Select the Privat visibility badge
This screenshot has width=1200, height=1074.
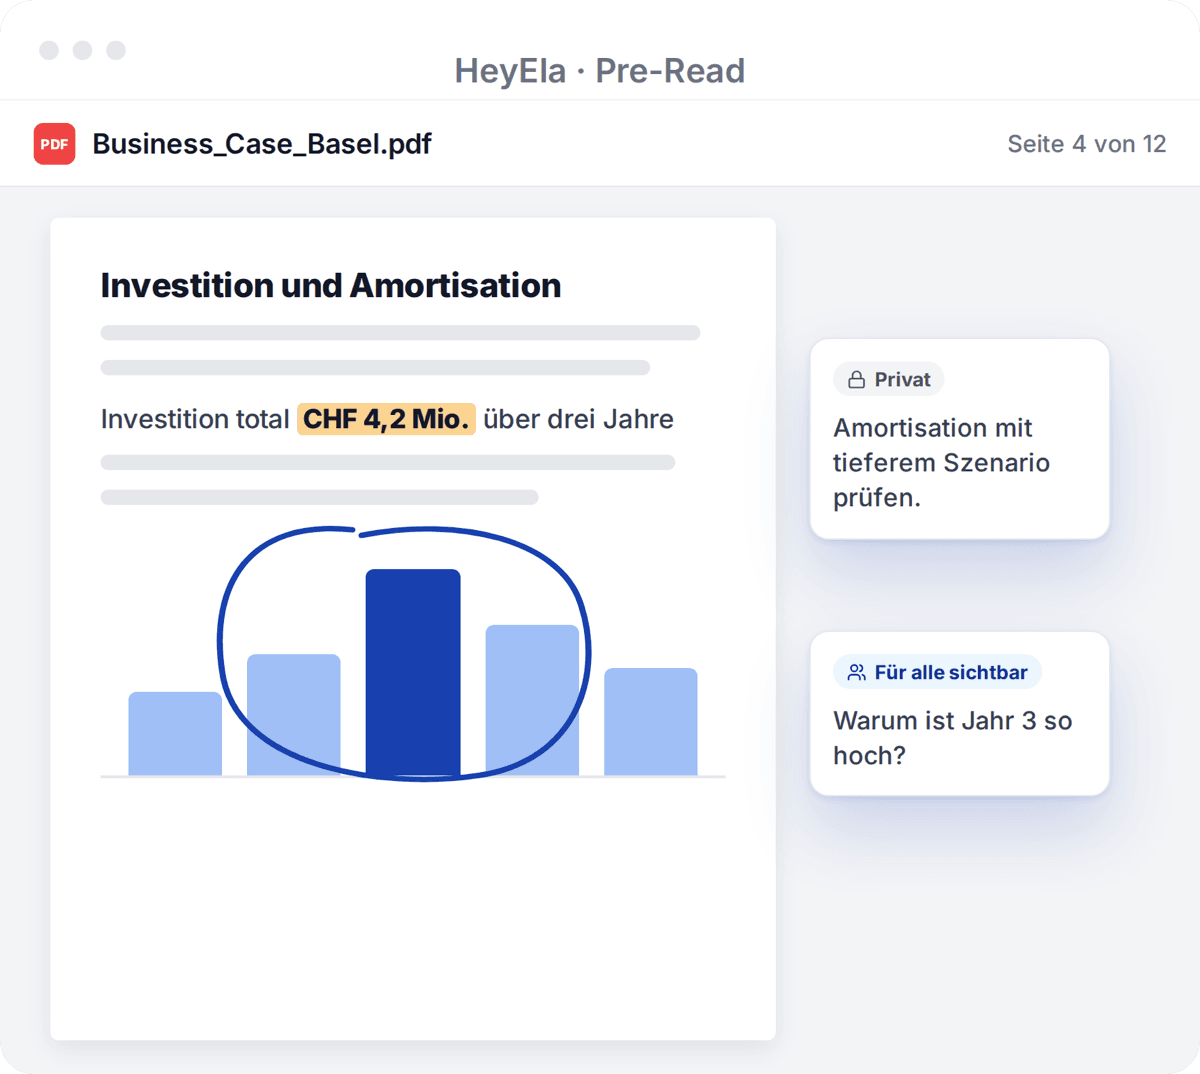889,380
